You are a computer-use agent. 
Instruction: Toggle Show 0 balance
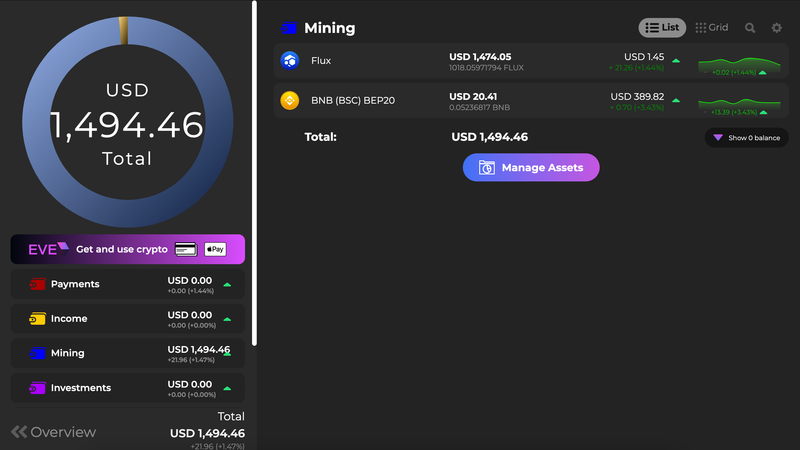pos(746,138)
